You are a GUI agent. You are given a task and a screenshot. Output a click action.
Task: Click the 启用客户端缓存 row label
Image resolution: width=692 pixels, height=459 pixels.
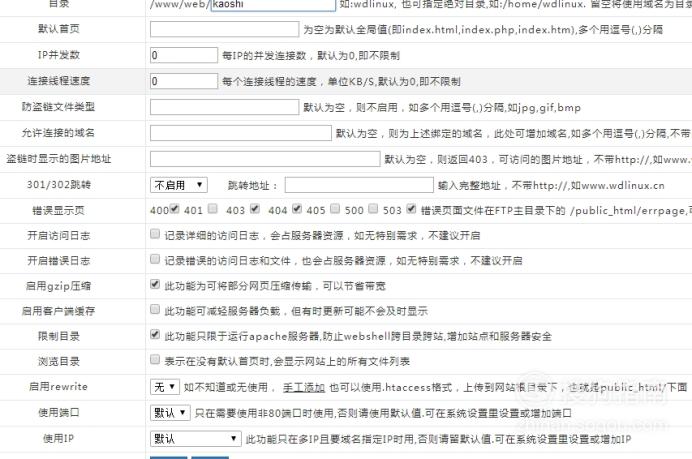[58, 311]
